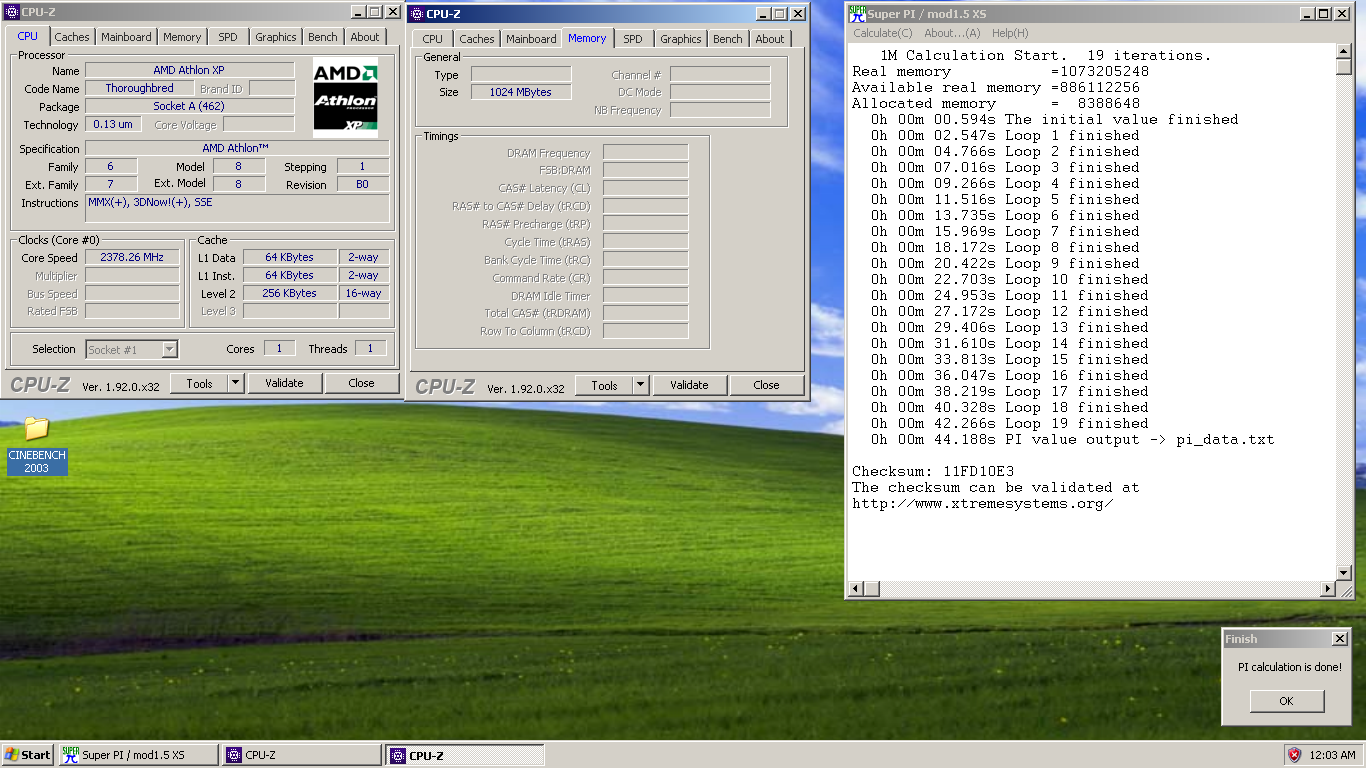Click the Revision B0 value

(x=363, y=184)
